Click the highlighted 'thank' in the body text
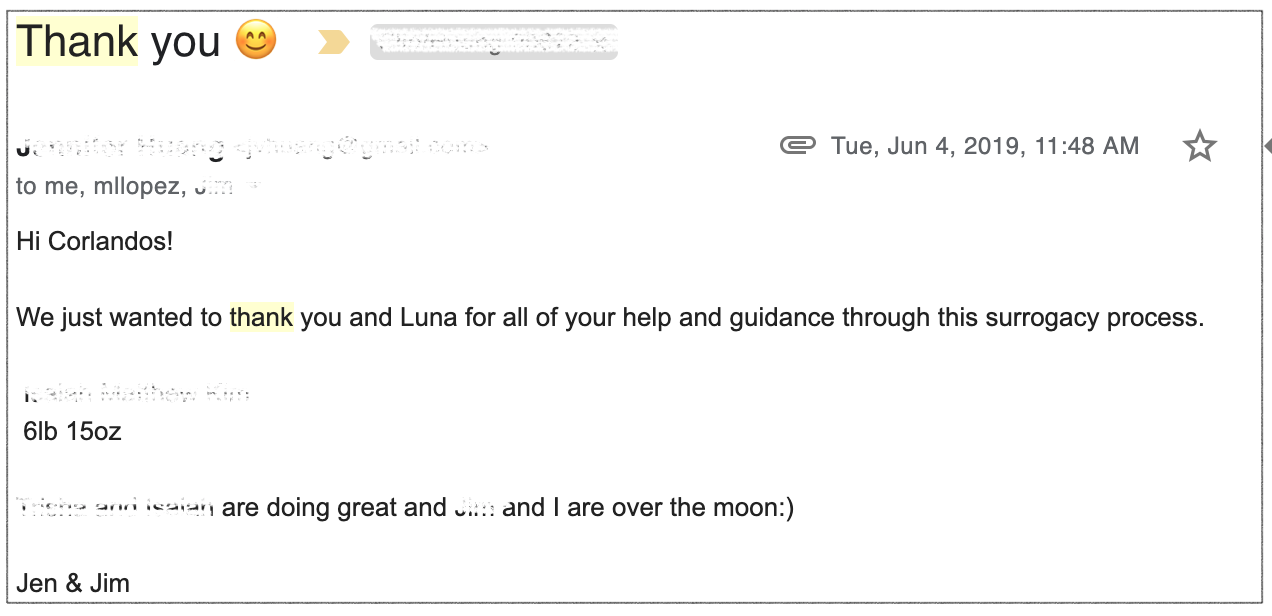 261,318
